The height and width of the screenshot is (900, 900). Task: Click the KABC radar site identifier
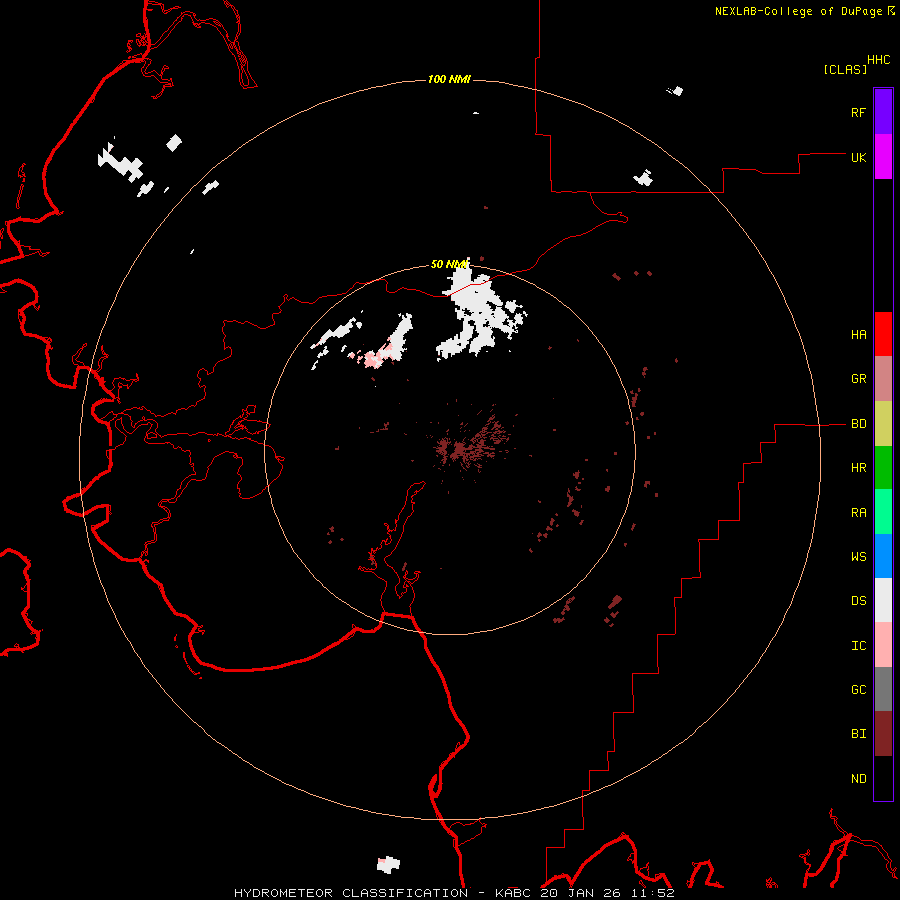click(x=513, y=893)
